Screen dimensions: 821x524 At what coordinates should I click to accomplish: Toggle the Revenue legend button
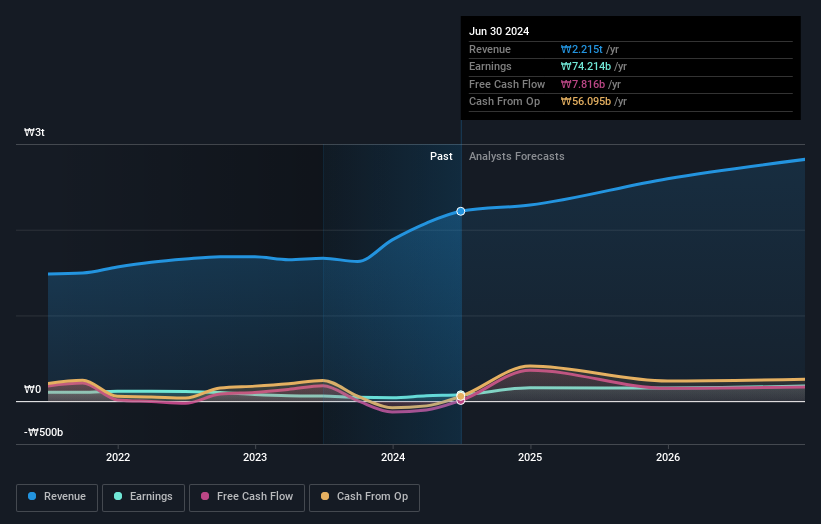[x=57, y=497]
